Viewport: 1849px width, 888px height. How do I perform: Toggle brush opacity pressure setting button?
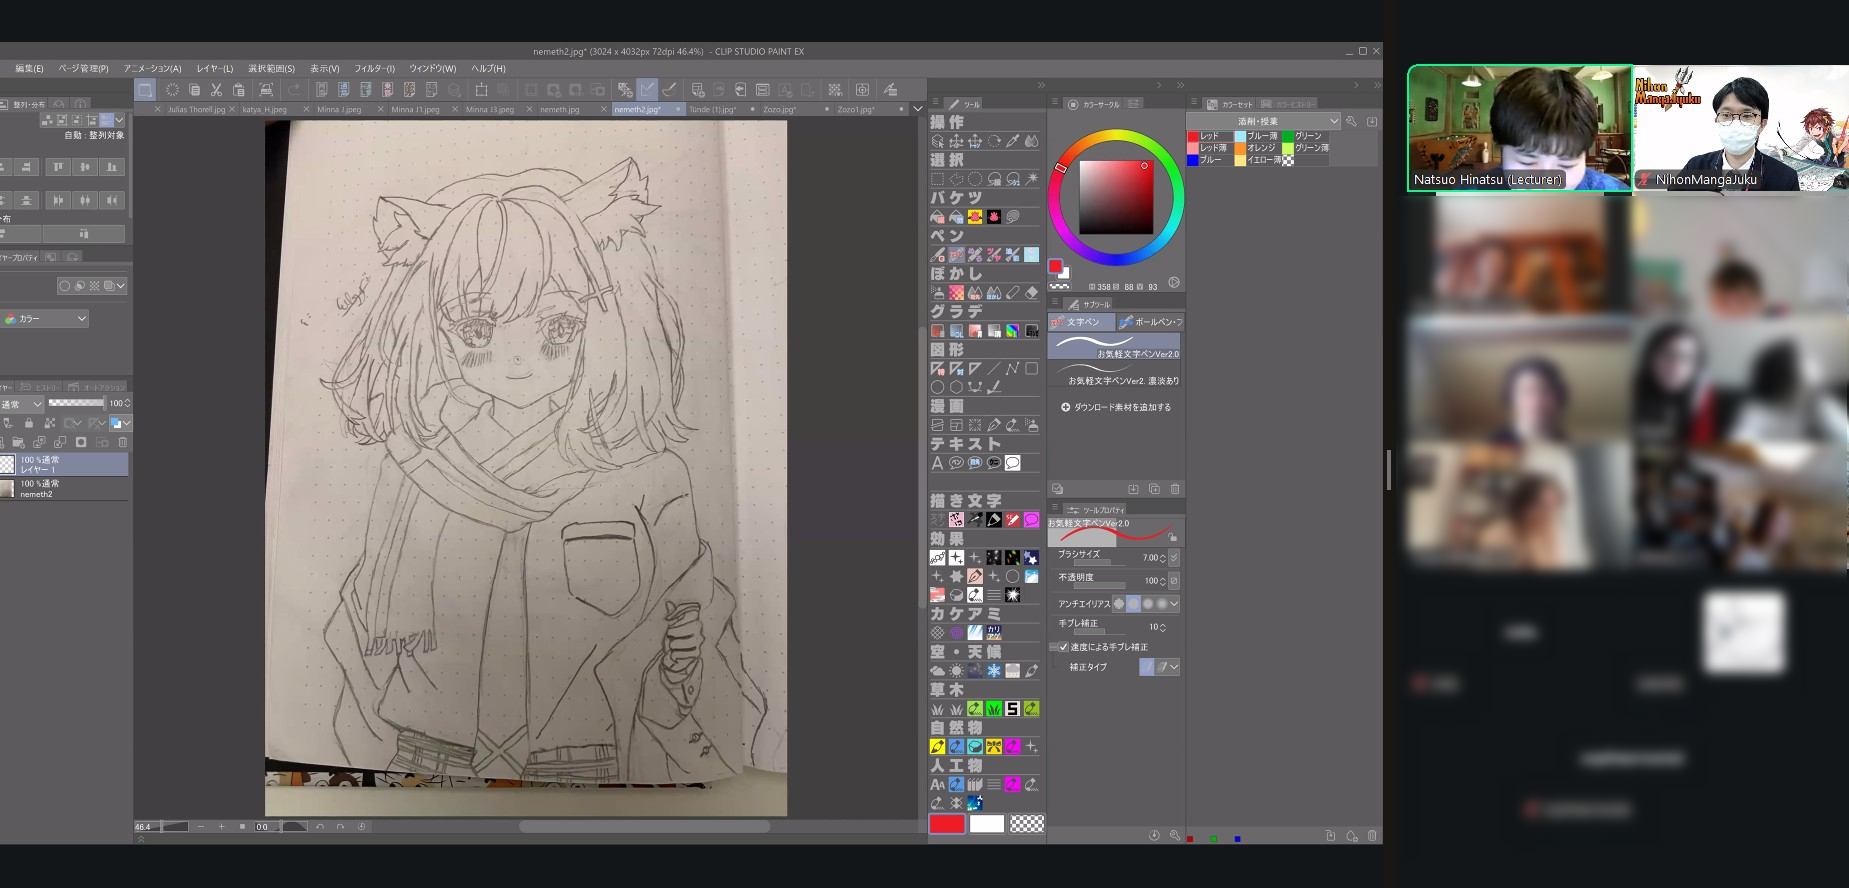click(1174, 580)
